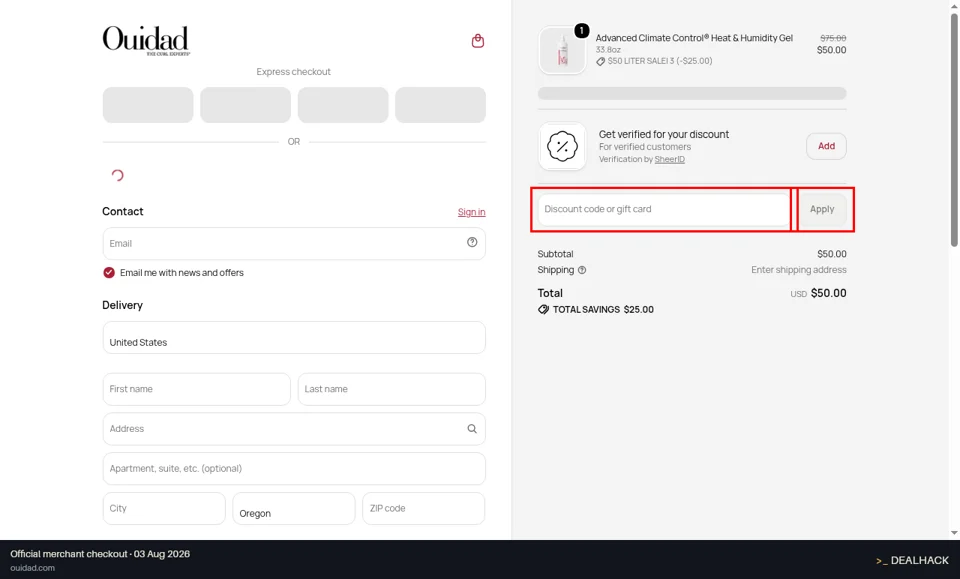The width and height of the screenshot is (960, 579).
Task: Focus the City input field
Action: pyautogui.click(x=164, y=509)
